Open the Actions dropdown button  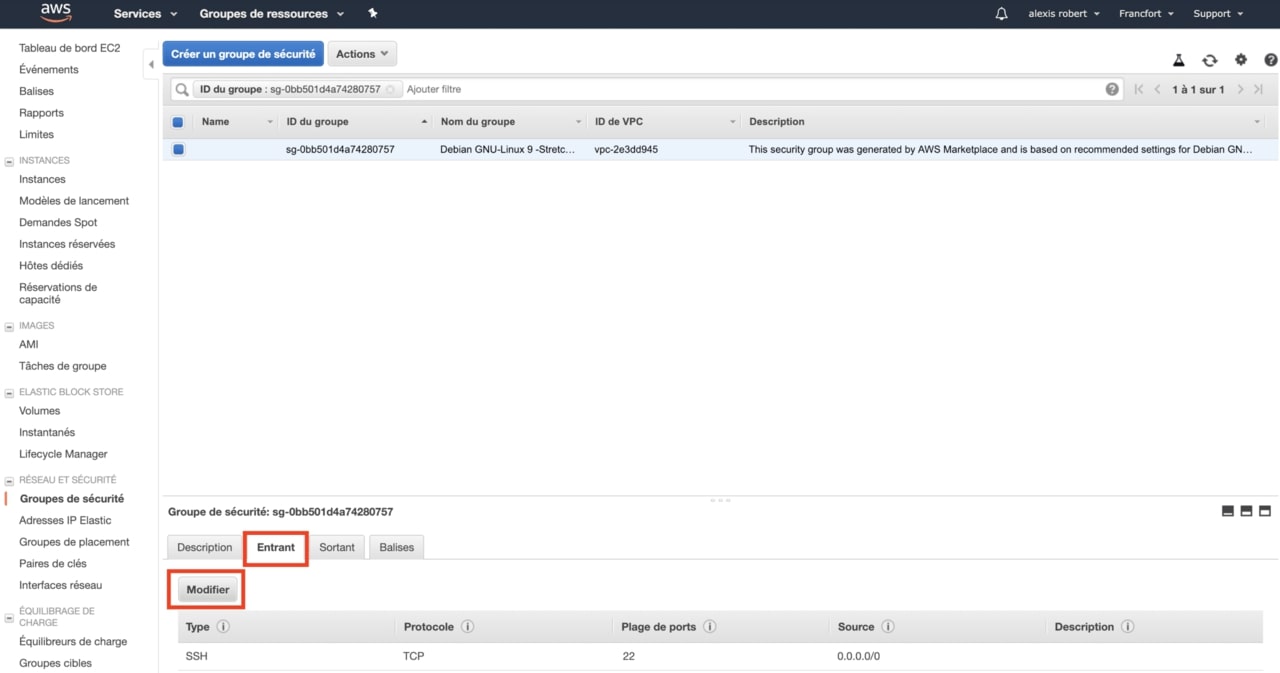pyautogui.click(x=362, y=54)
